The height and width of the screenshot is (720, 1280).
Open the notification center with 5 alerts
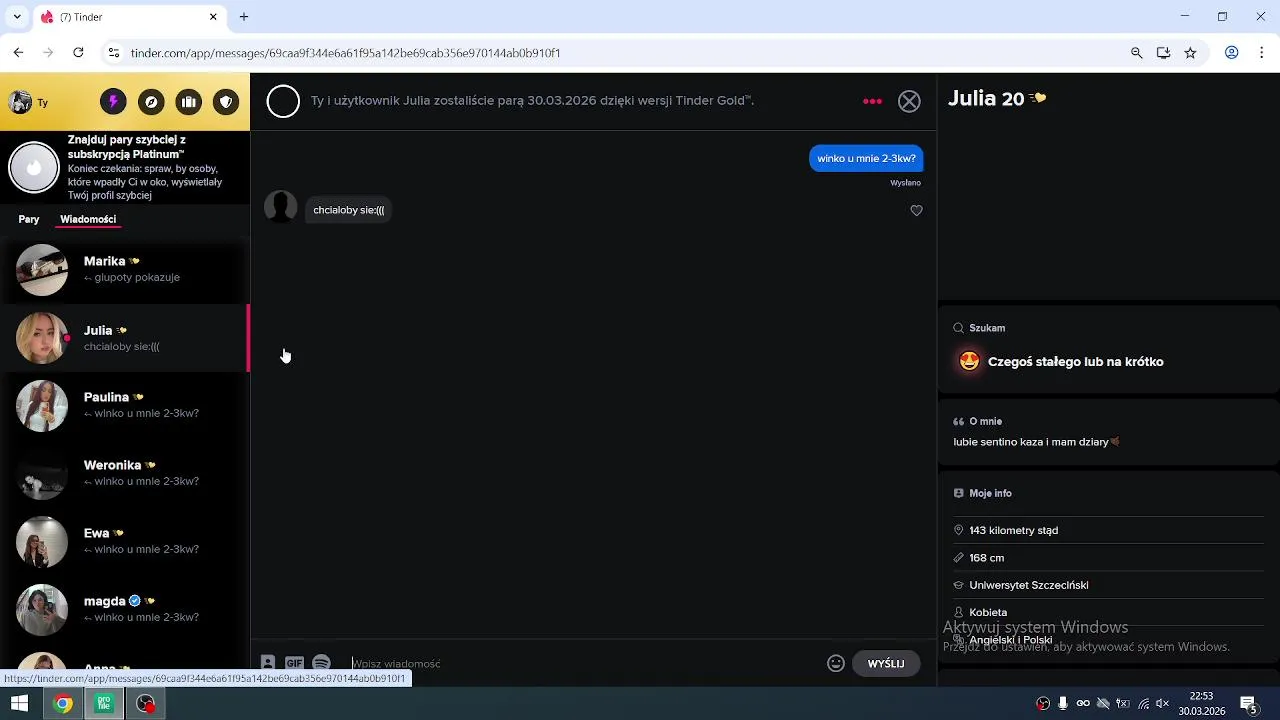(x=1248, y=704)
